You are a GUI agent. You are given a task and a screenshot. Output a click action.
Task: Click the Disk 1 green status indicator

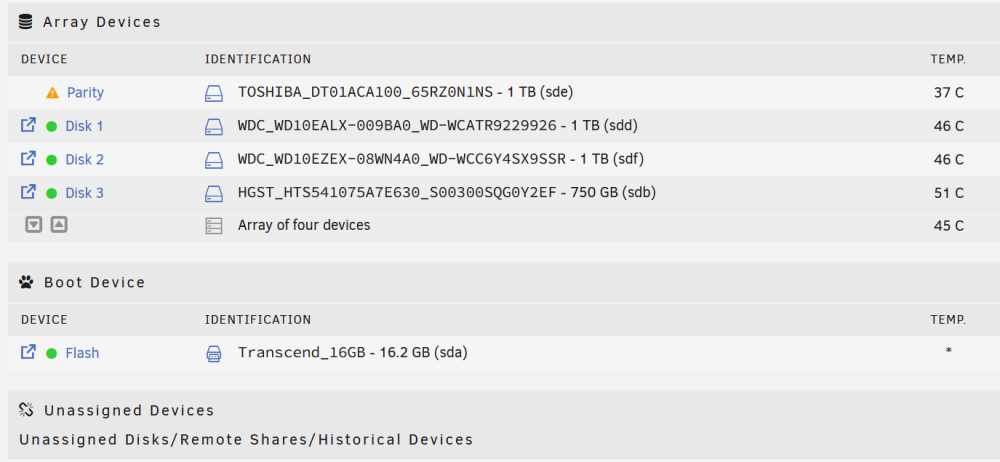pyautogui.click(x=52, y=126)
